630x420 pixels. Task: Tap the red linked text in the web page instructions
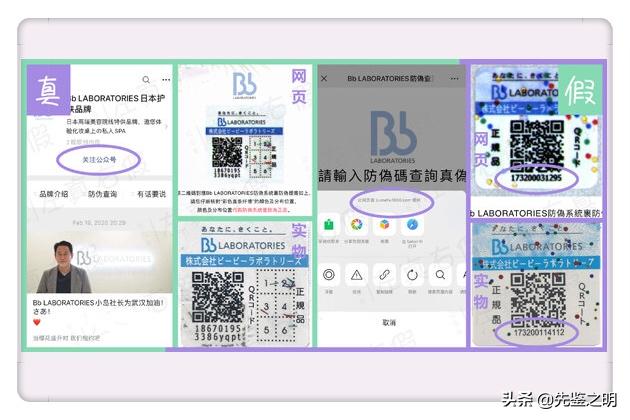[x=260, y=210]
